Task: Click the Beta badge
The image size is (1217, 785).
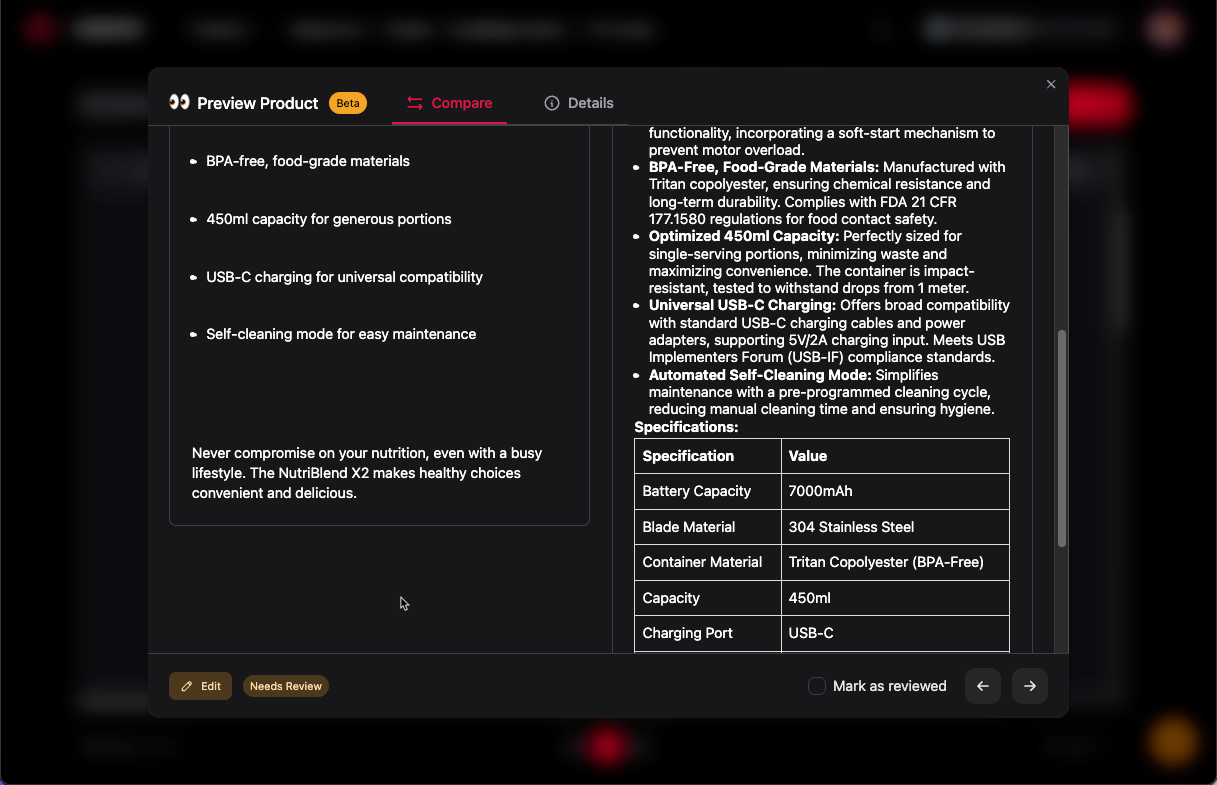Action: [x=348, y=103]
